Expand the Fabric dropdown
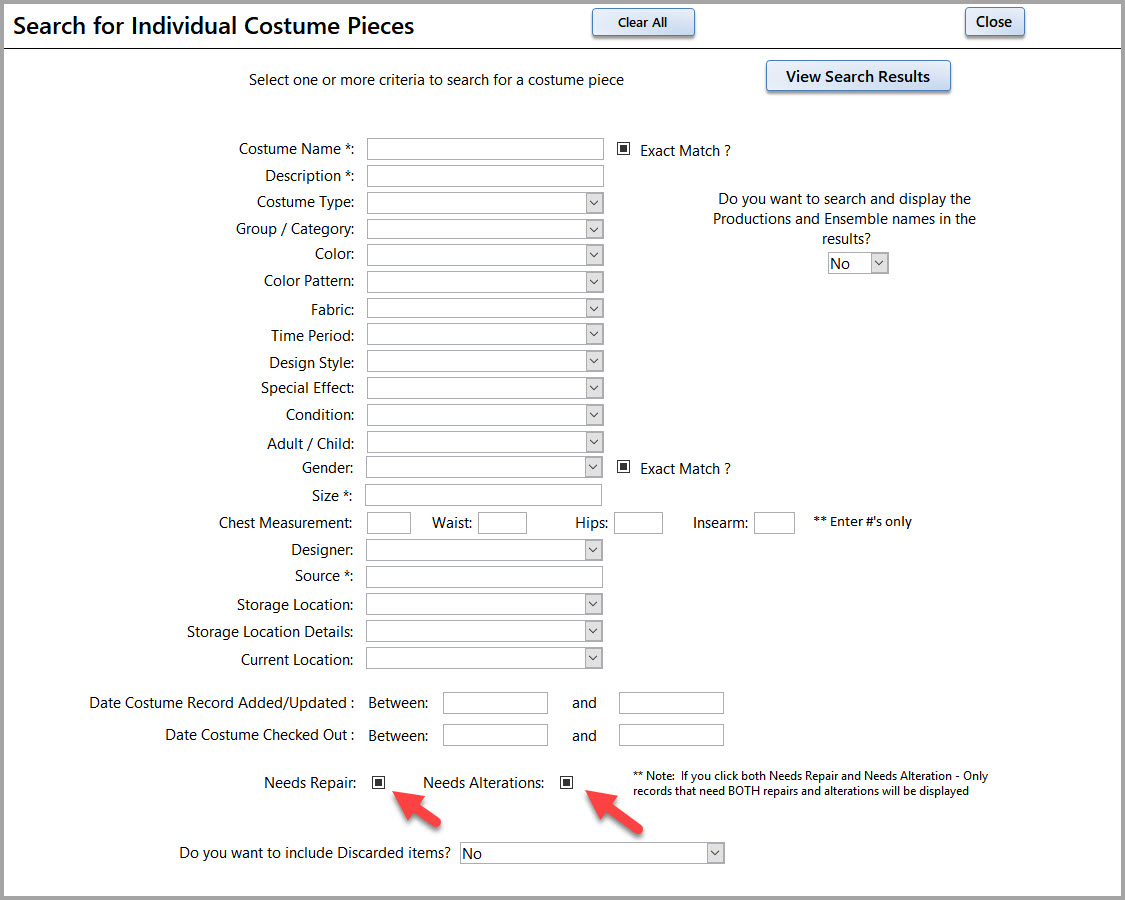 tap(594, 309)
